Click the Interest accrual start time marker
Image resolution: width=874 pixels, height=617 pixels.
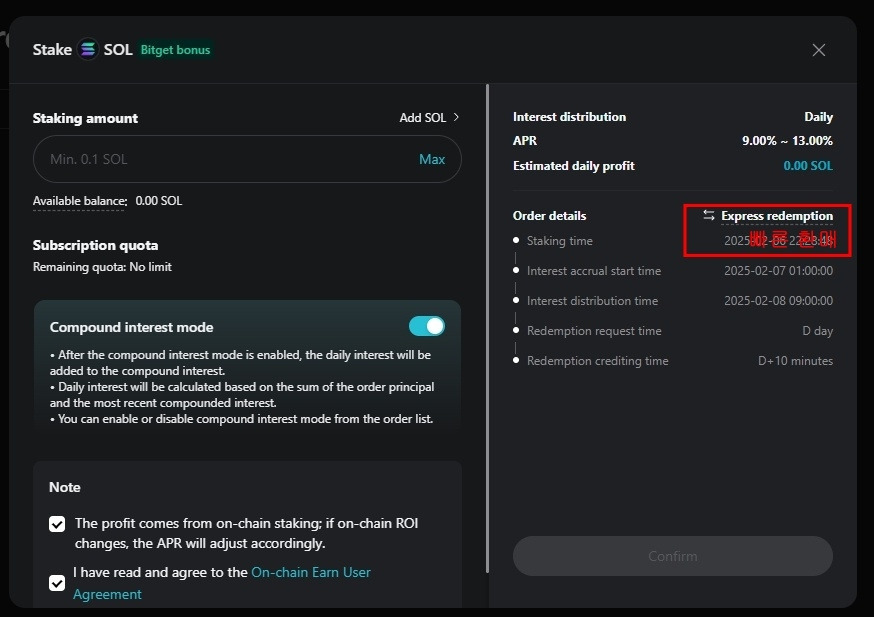516,271
